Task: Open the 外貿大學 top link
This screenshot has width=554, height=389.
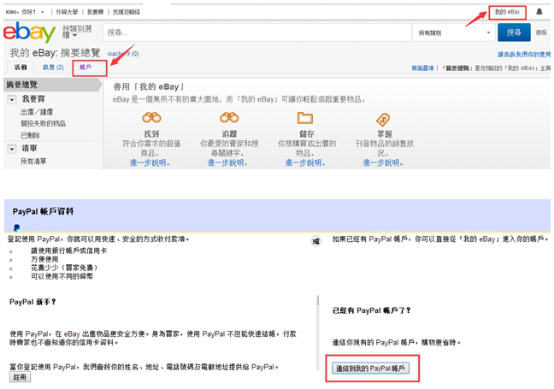Action: tap(67, 12)
